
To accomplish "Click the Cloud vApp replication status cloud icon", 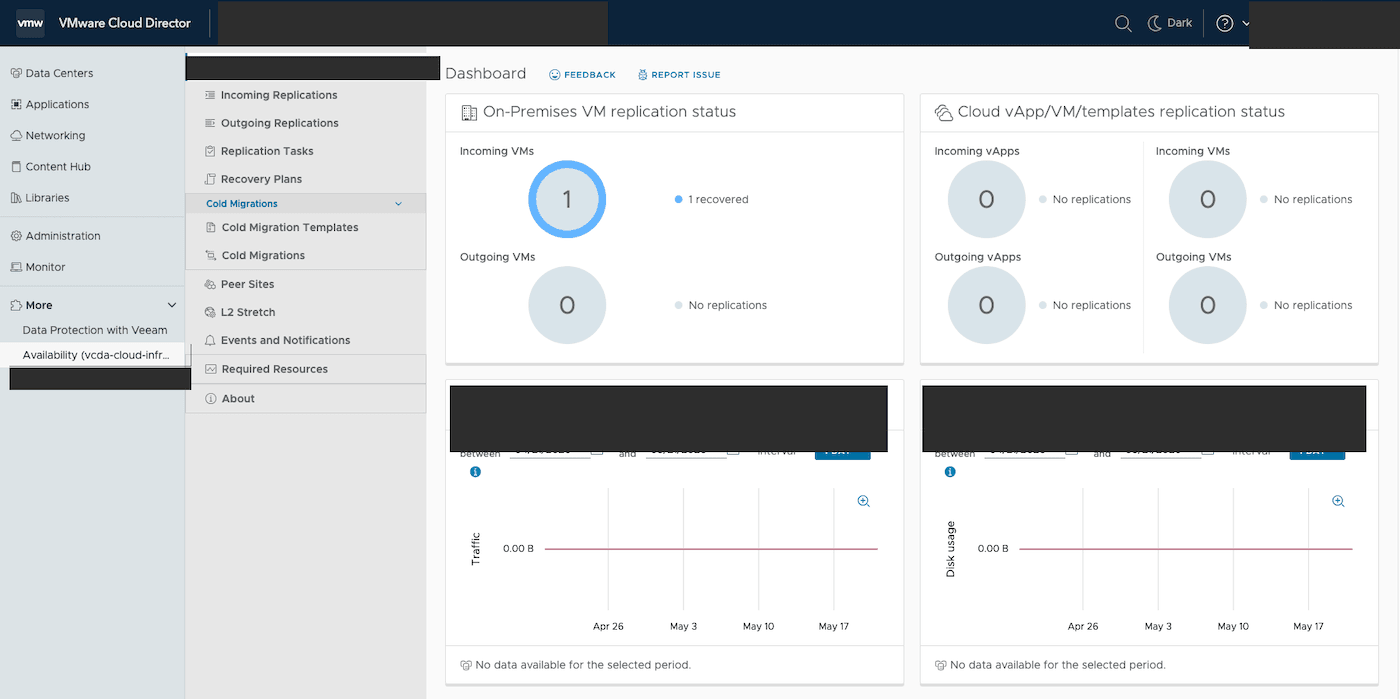I will point(943,113).
